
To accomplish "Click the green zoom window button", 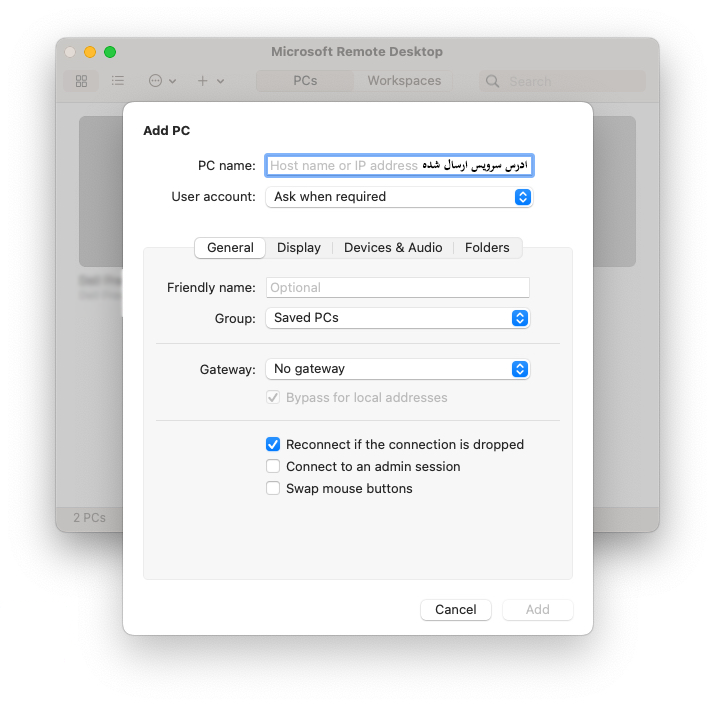I will pos(110,52).
